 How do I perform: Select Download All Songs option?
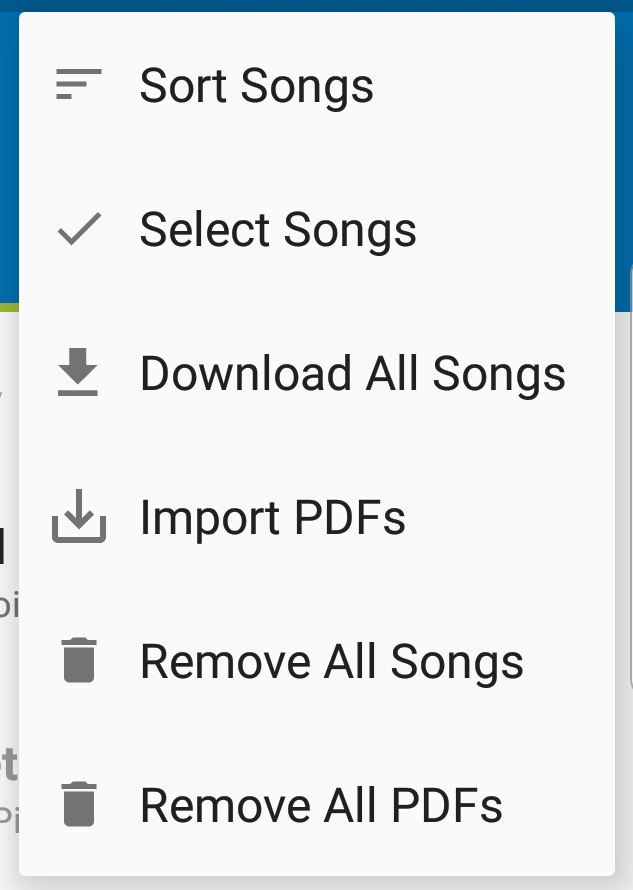coord(317,373)
